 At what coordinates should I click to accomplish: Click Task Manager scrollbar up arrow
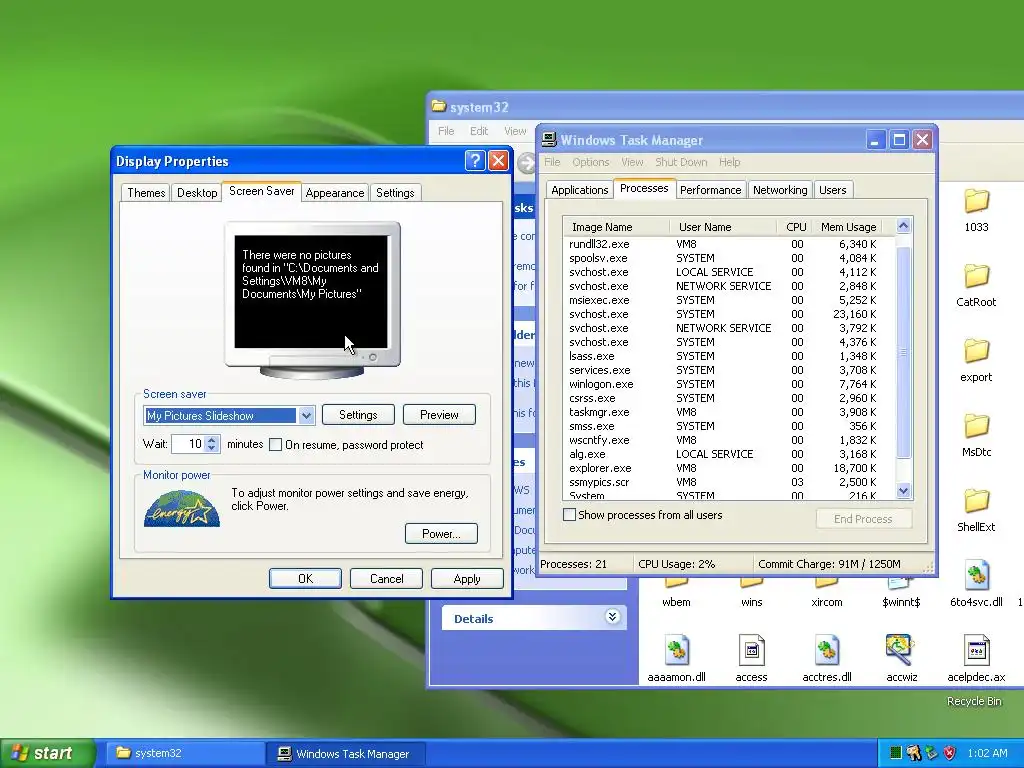pos(903,226)
